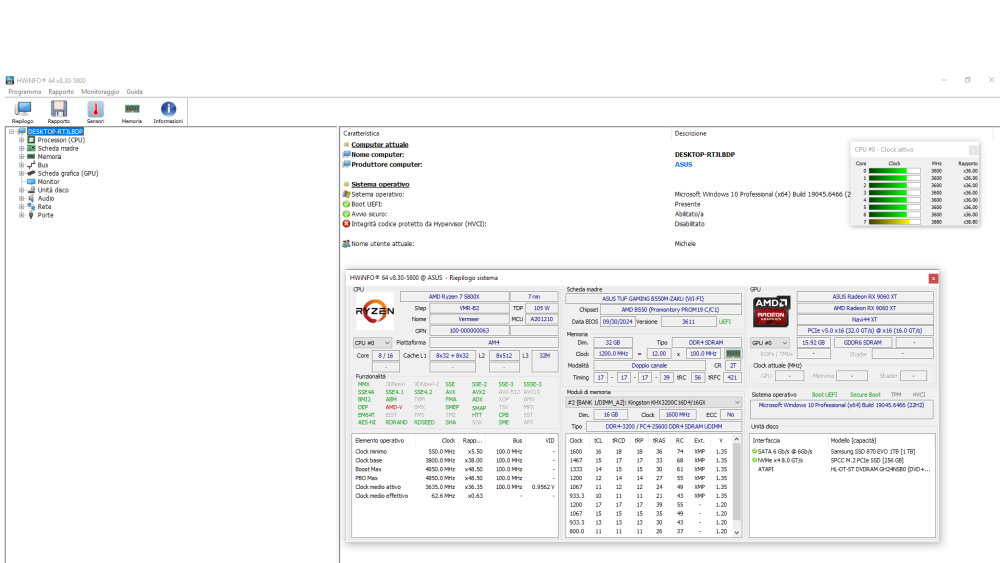
Task: Click the Computer attuale heading
Action: [x=379, y=145]
